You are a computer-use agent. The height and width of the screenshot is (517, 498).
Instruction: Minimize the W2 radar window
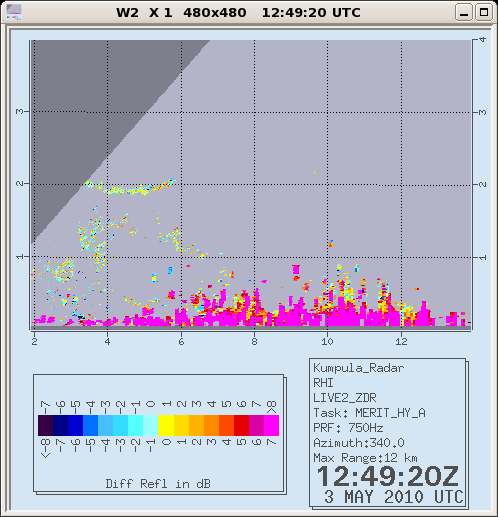click(464, 13)
